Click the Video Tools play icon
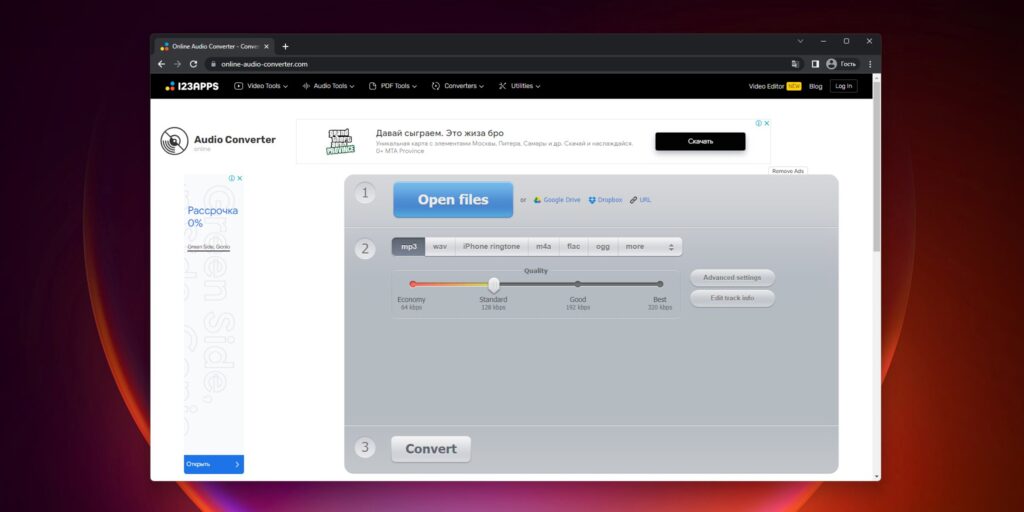 [238, 86]
